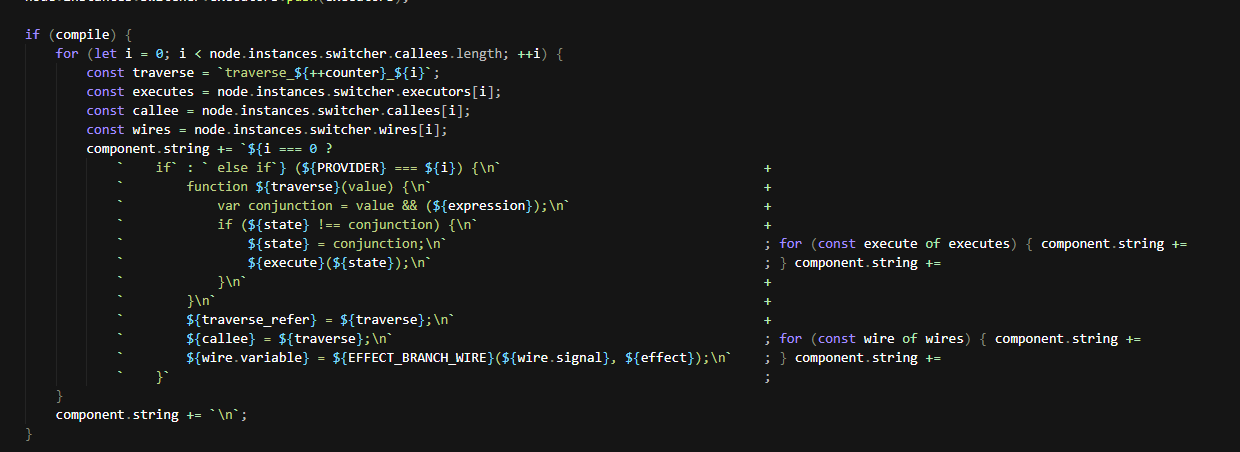Image resolution: width=1240 pixels, height=452 pixels.
Task: Click the let keyword in the for loop
Action: click(98, 53)
